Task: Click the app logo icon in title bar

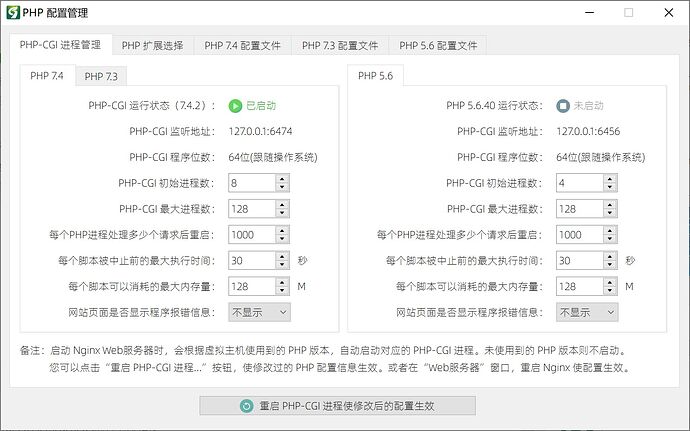Action: [x=13, y=12]
